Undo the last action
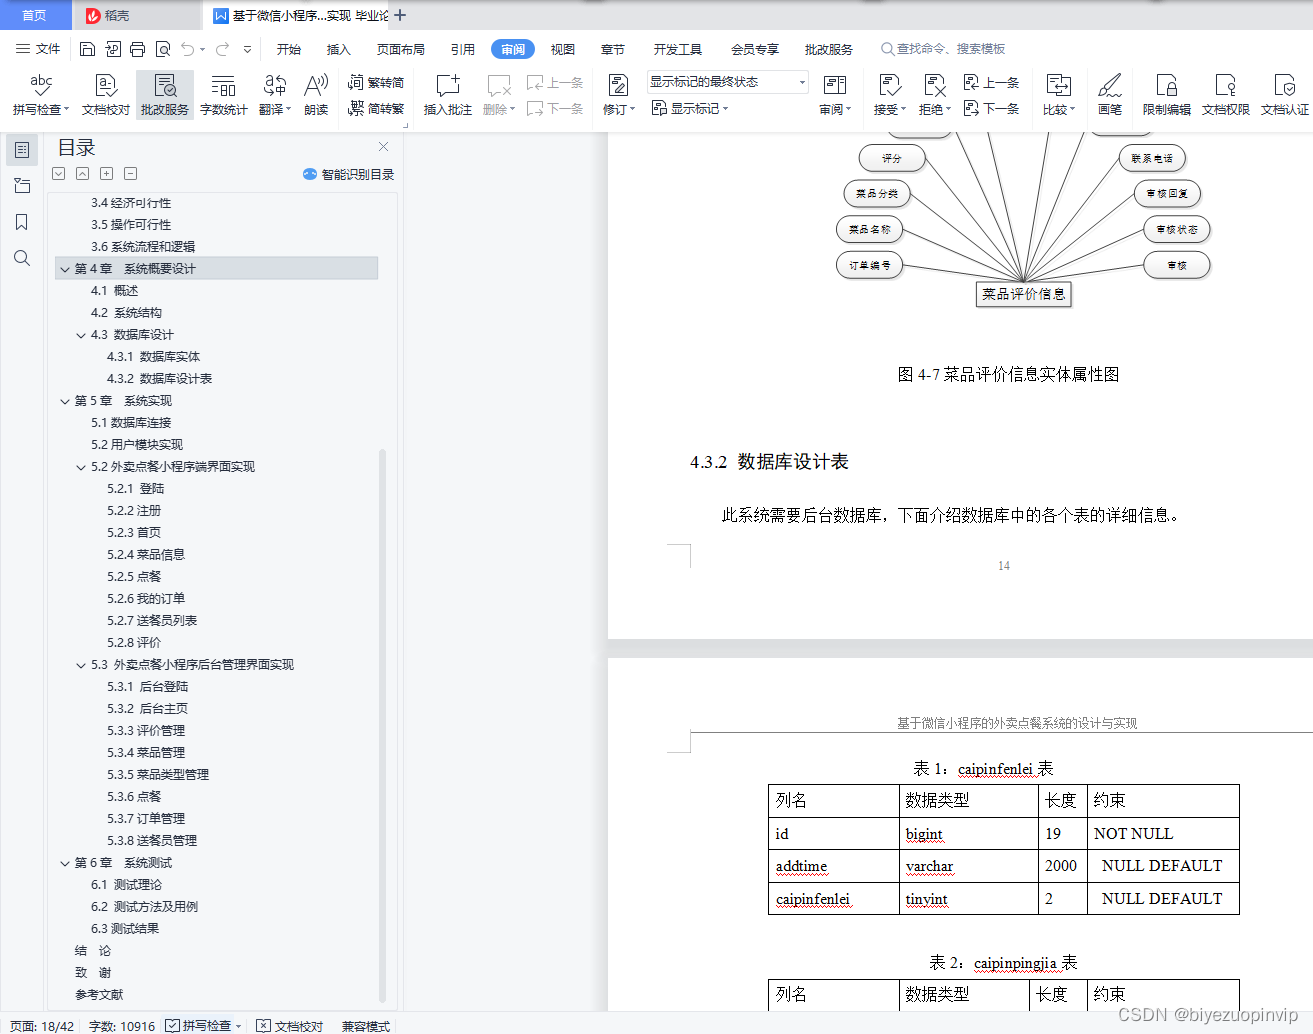The height and width of the screenshot is (1034, 1313). pos(187,49)
